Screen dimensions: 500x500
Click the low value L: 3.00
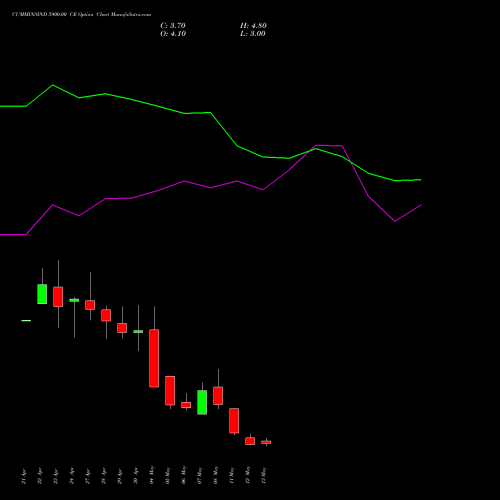click(253, 34)
